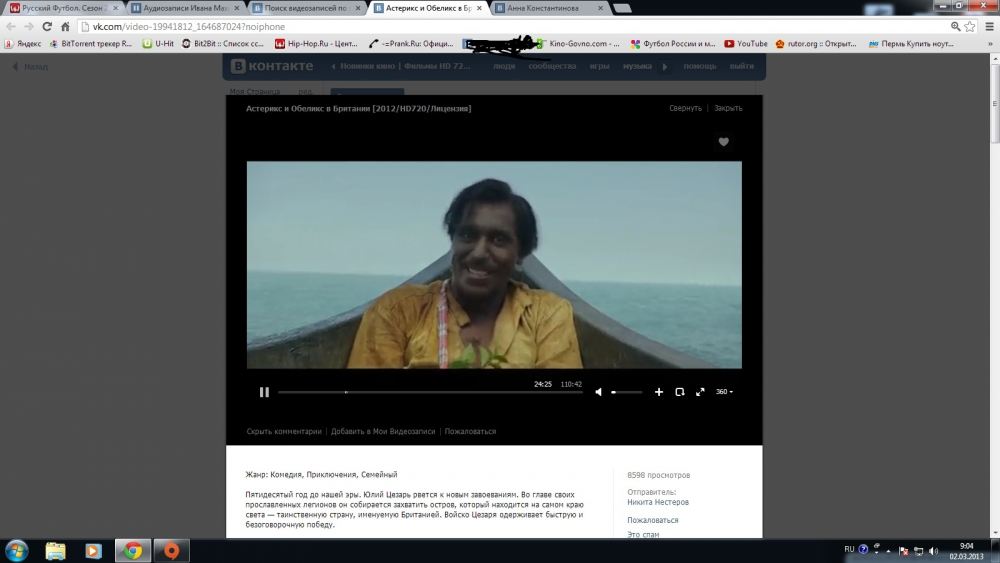This screenshot has width=1000, height=563.
Task: Open YouTube bookmark
Action: [x=746, y=44]
